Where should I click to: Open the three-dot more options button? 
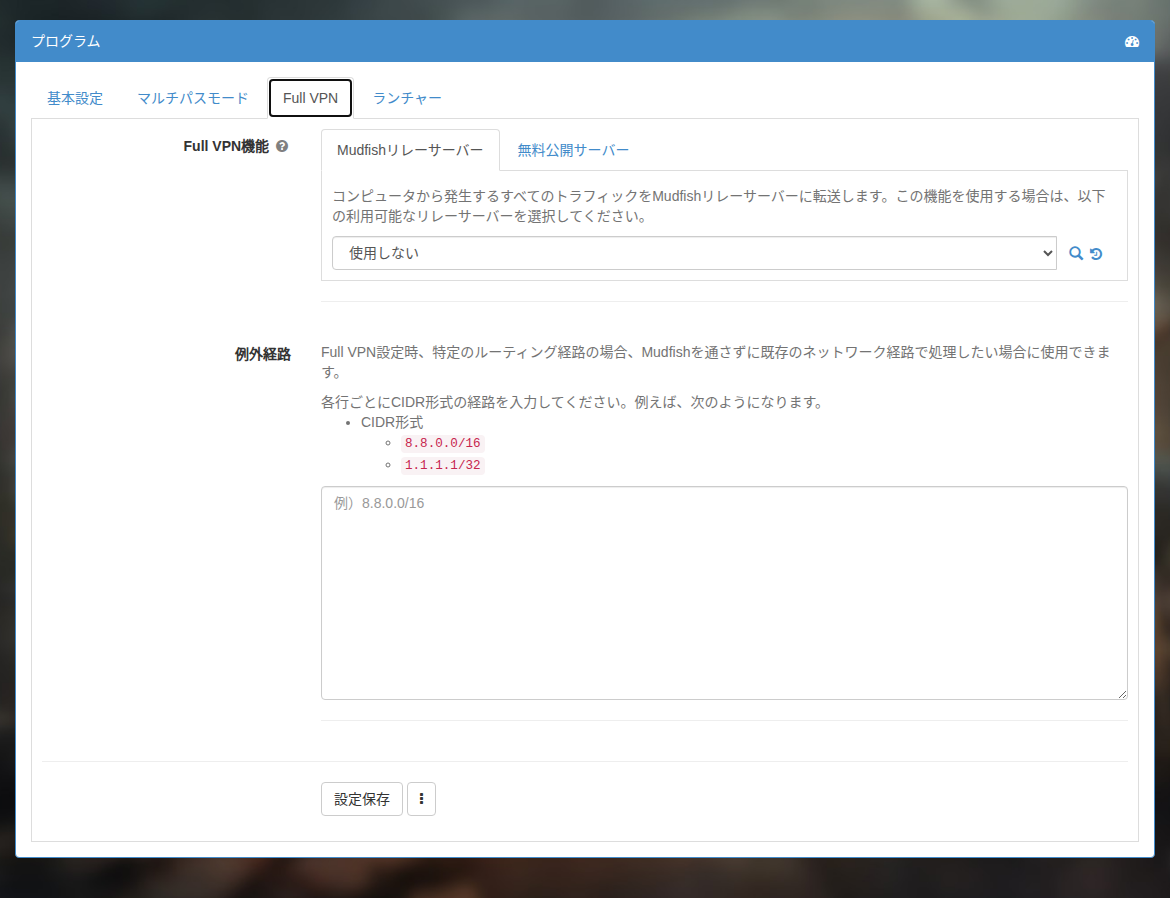coord(422,799)
